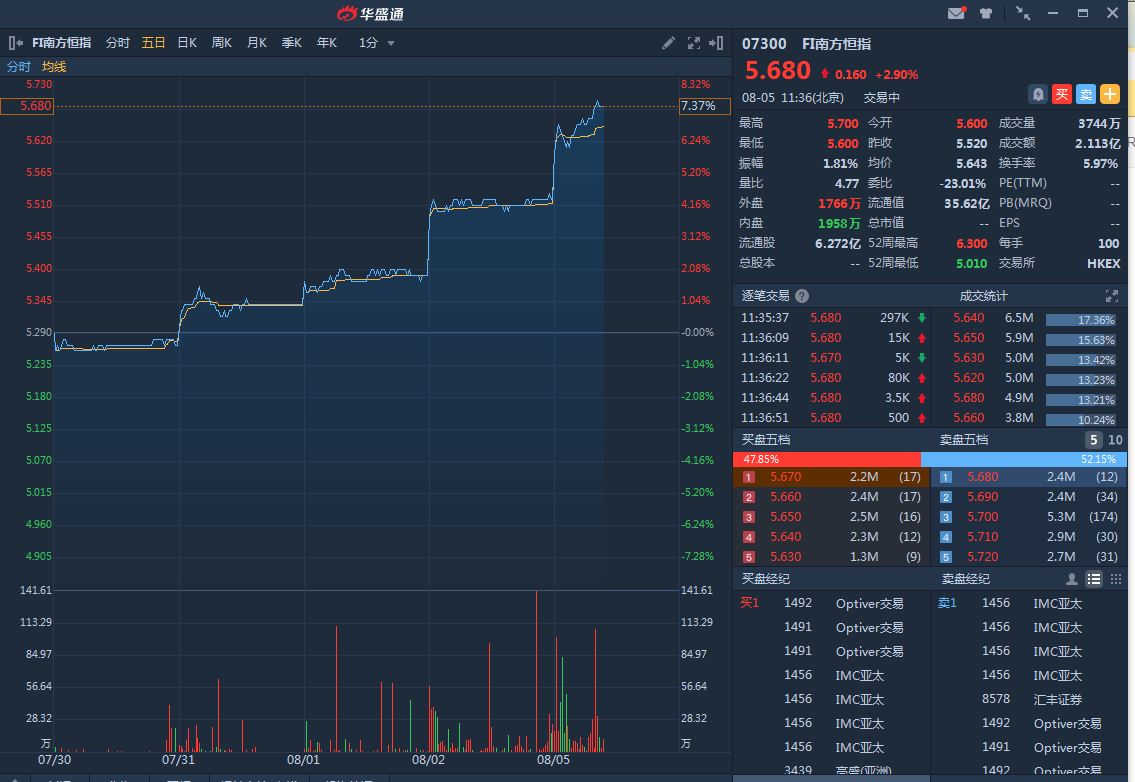Click the blue 卖 sell button
This screenshot has height=782, width=1135.
[1086, 94]
